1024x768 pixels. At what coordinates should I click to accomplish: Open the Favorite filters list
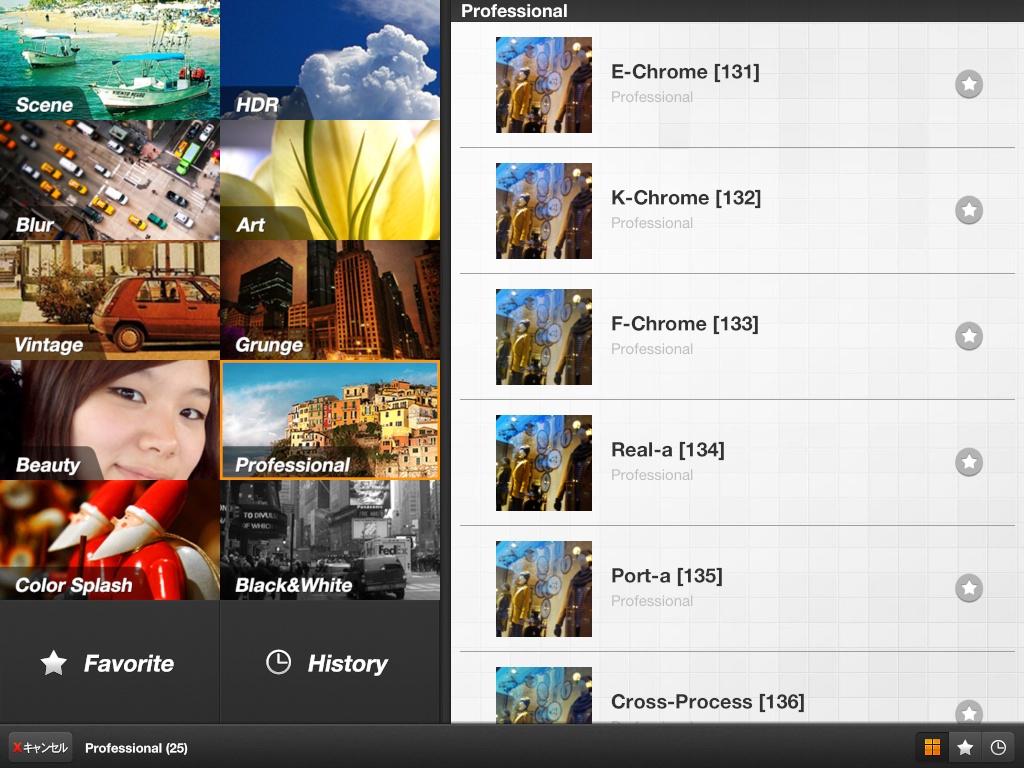[110, 662]
